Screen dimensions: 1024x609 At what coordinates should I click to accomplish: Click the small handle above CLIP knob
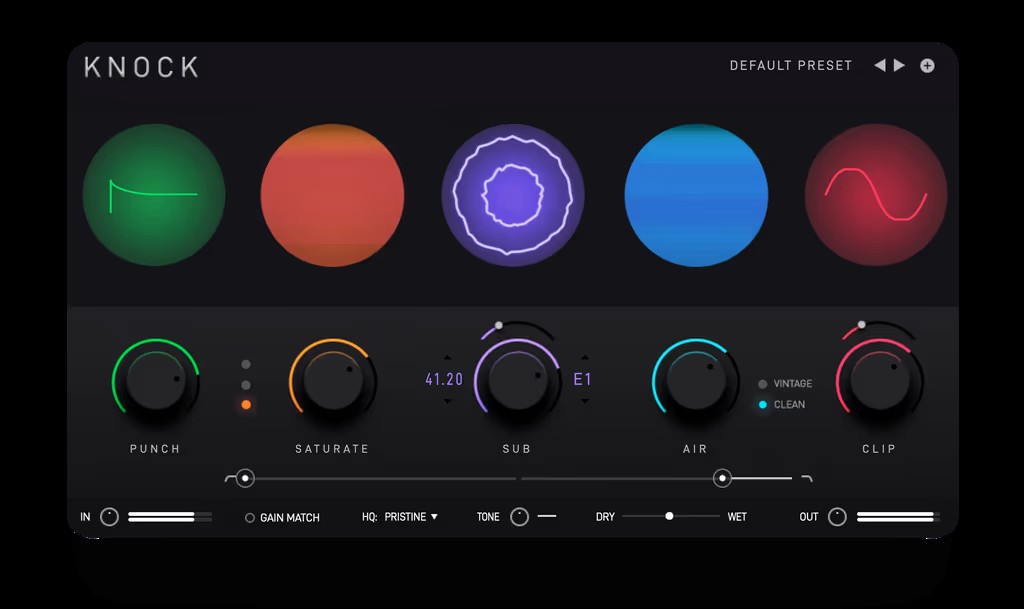tap(861, 324)
